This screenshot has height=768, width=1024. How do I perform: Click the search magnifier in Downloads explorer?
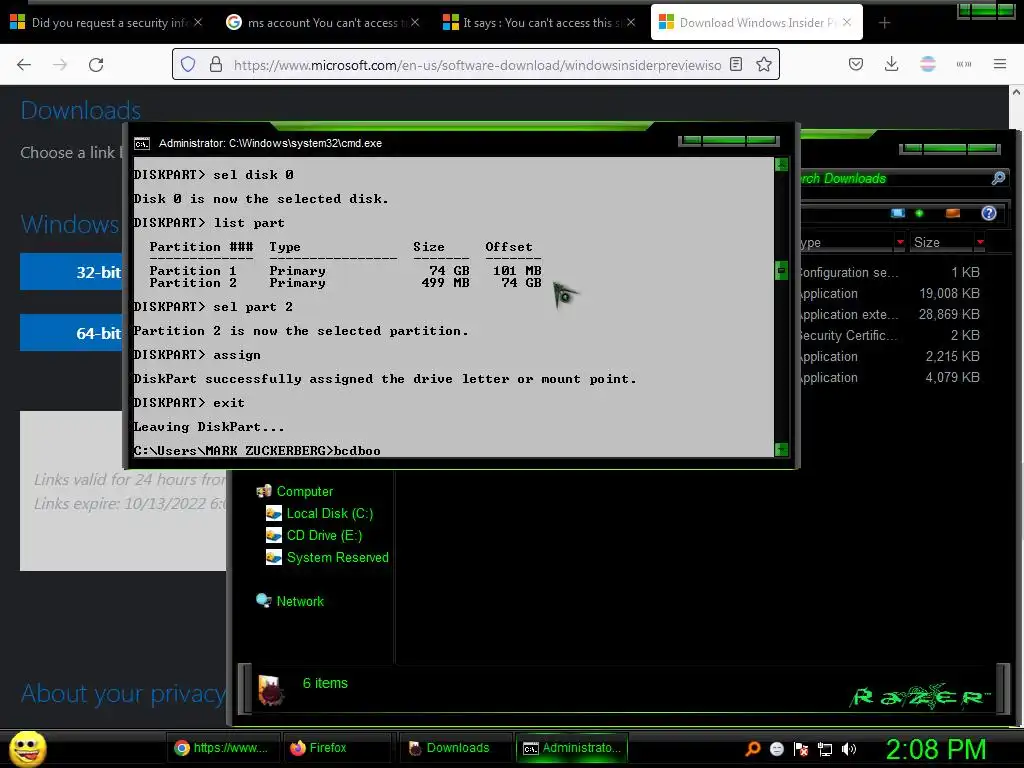pos(998,178)
